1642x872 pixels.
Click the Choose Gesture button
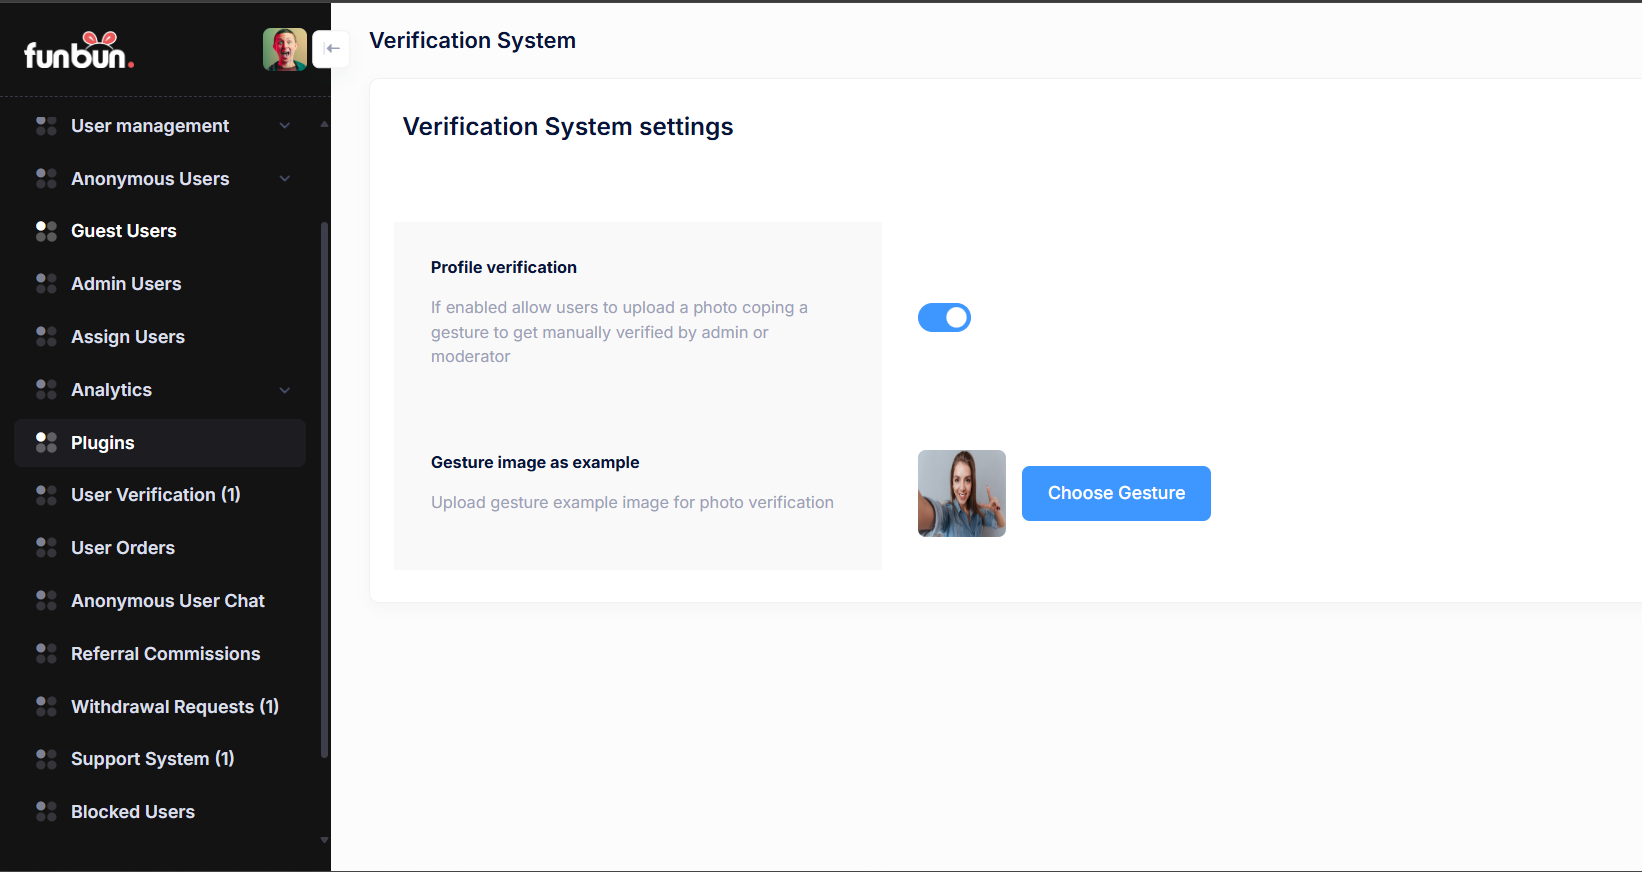[x=1116, y=493]
